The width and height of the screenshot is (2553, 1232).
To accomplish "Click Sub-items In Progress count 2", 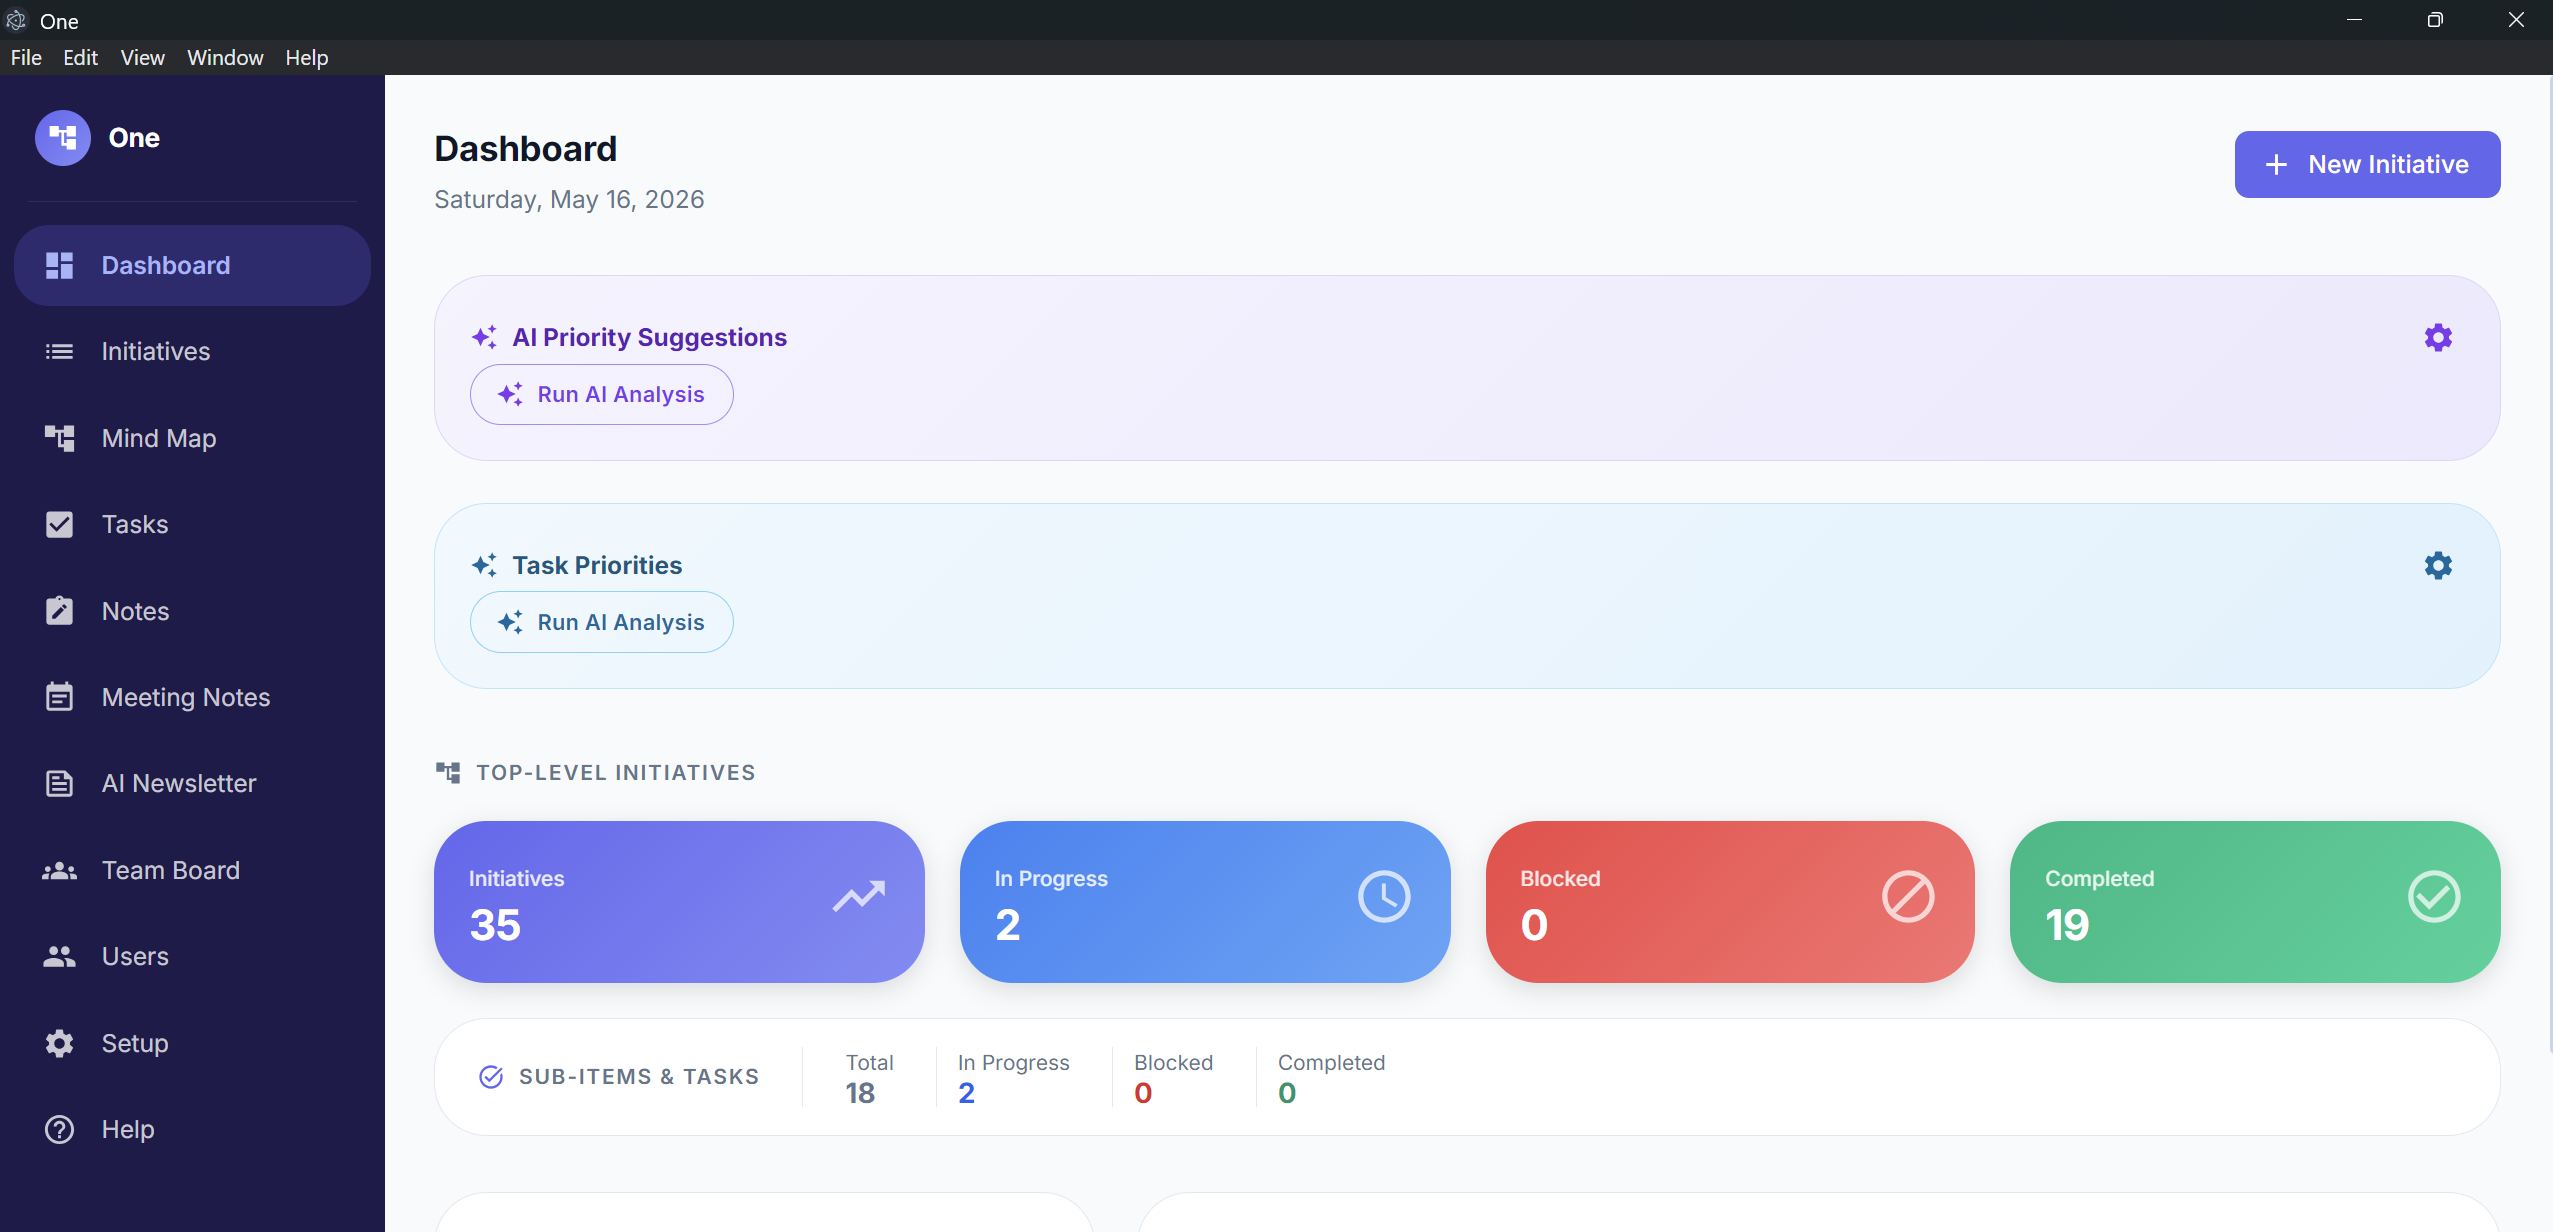I will tap(966, 1093).
